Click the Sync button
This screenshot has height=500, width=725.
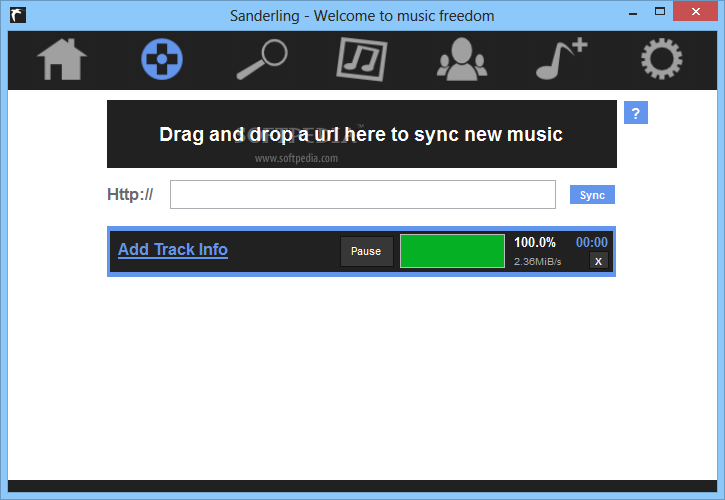(592, 195)
